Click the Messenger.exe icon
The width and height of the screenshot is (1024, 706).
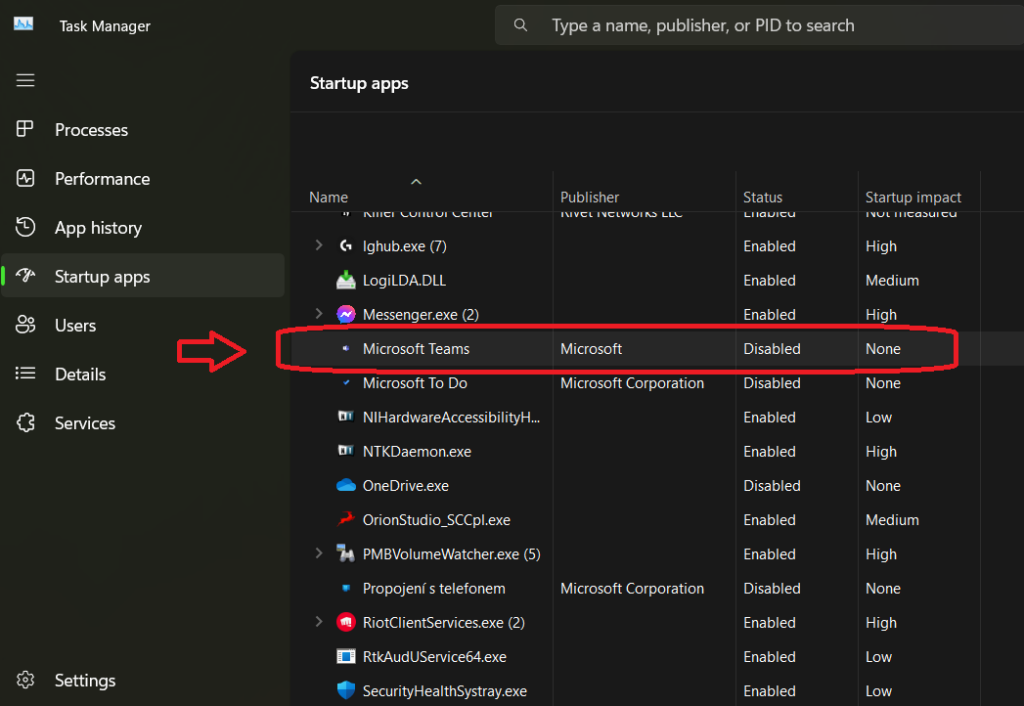coord(345,314)
